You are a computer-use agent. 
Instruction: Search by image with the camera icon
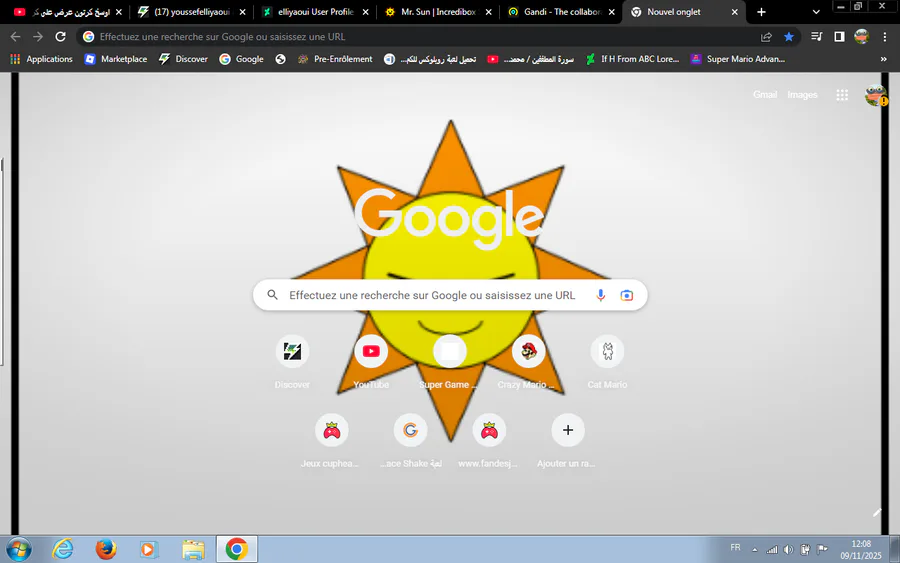click(627, 295)
